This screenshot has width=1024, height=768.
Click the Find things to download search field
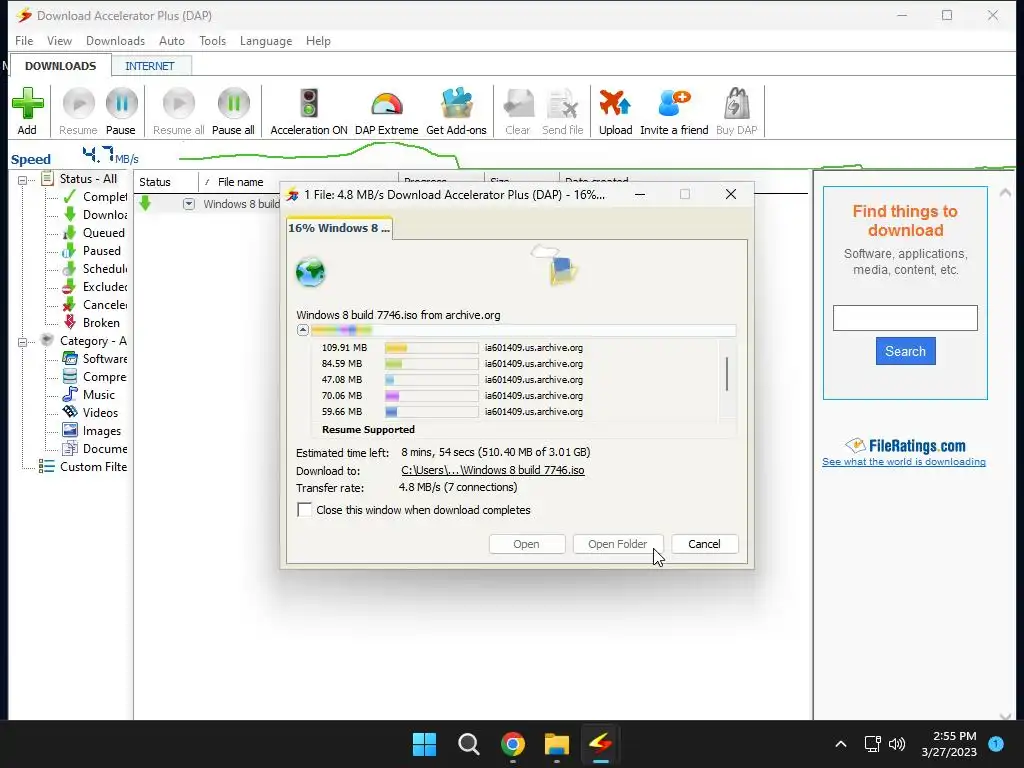(905, 318)
